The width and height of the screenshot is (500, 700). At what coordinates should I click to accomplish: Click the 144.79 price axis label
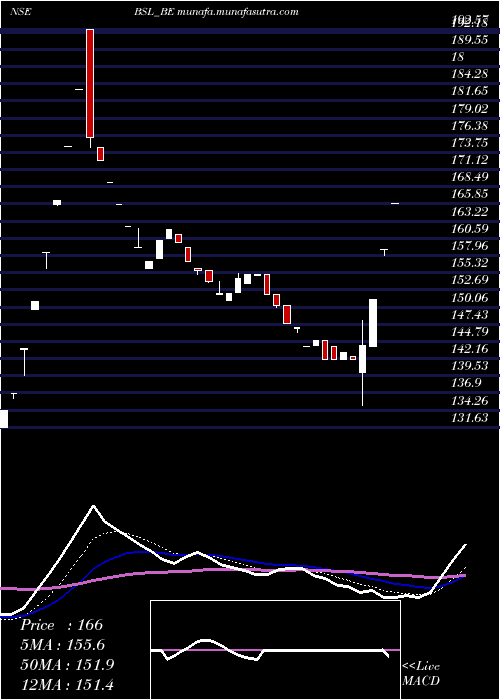(469, 332)
